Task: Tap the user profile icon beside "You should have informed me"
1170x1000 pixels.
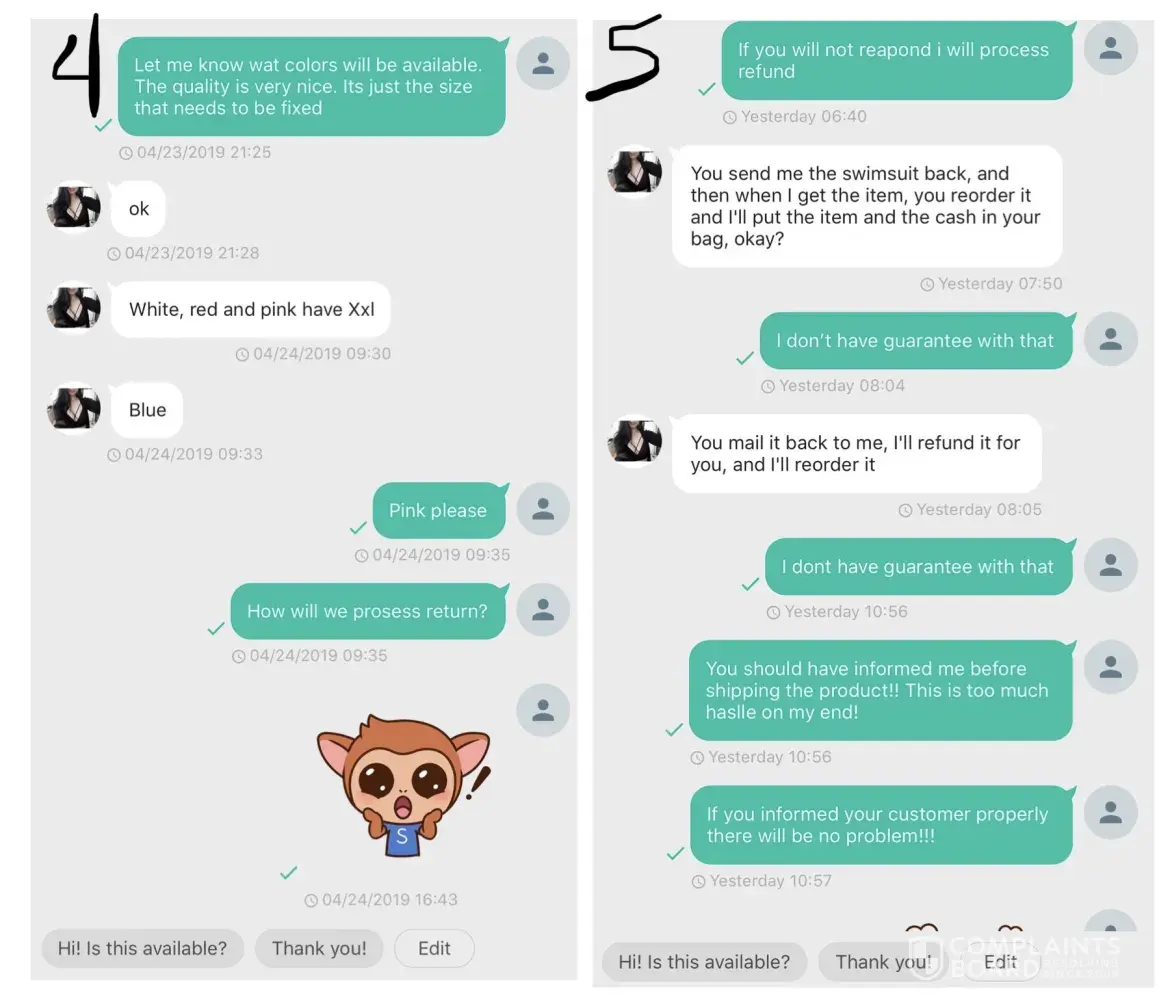Action: 1110,666
